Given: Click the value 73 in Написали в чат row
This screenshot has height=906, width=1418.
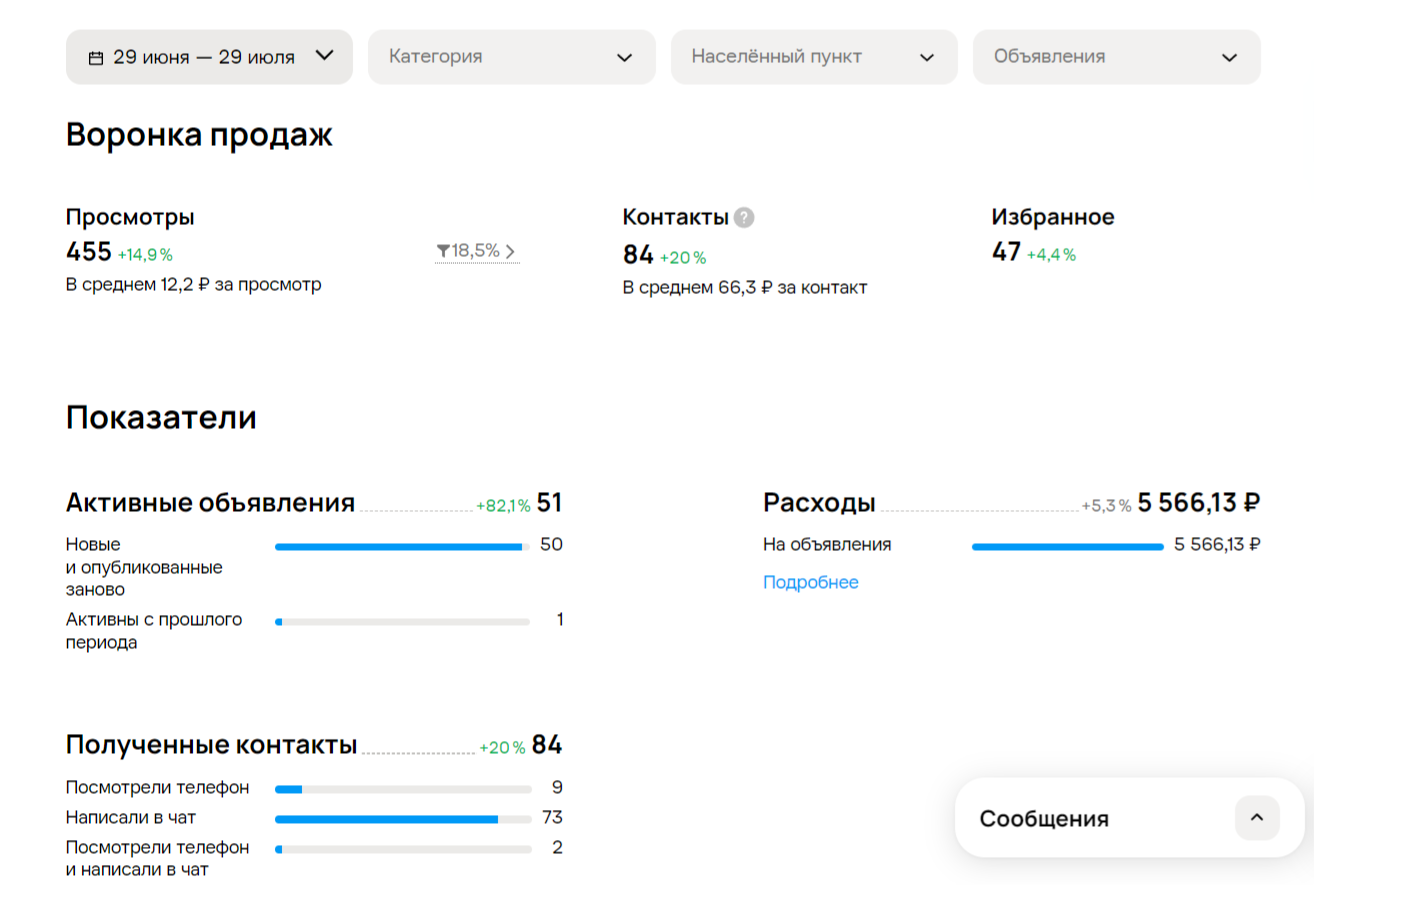Looking at the screenshot, I should [x=552, y=817].
